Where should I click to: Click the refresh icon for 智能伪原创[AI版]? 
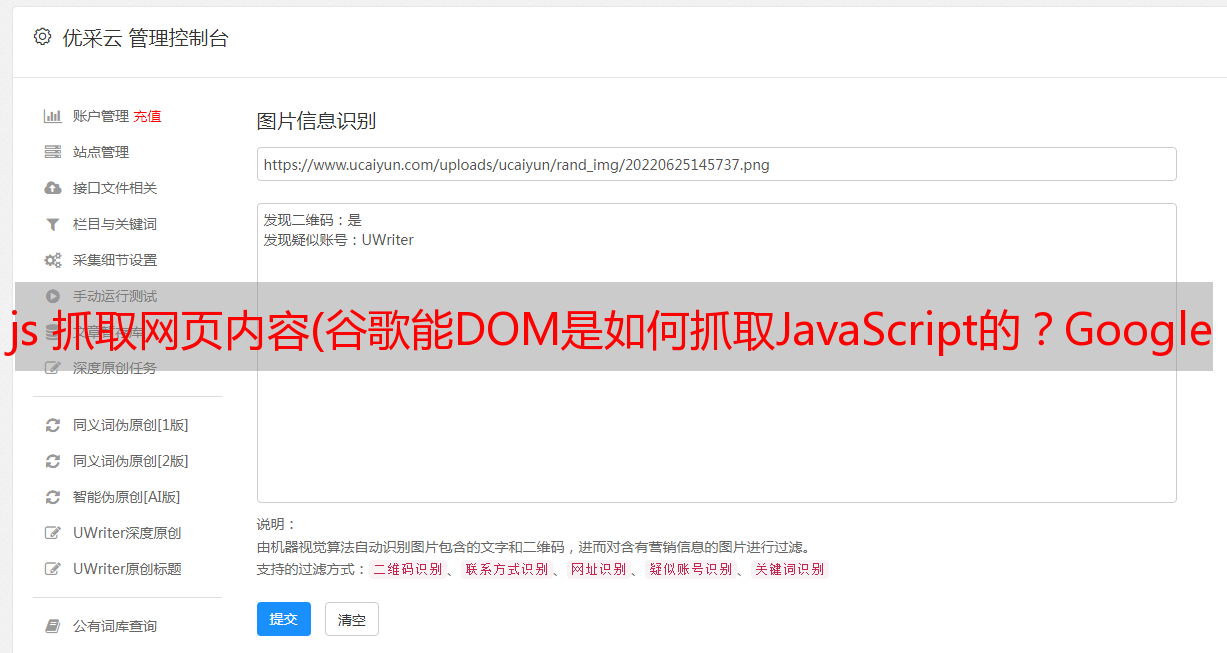[53, 497]
